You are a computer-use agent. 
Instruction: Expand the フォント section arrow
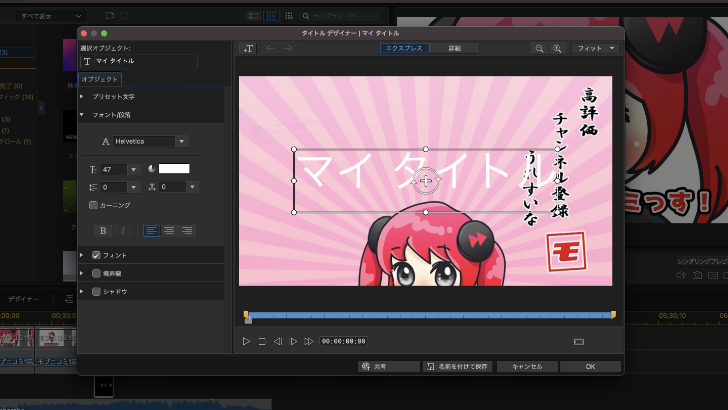point(82,255)
